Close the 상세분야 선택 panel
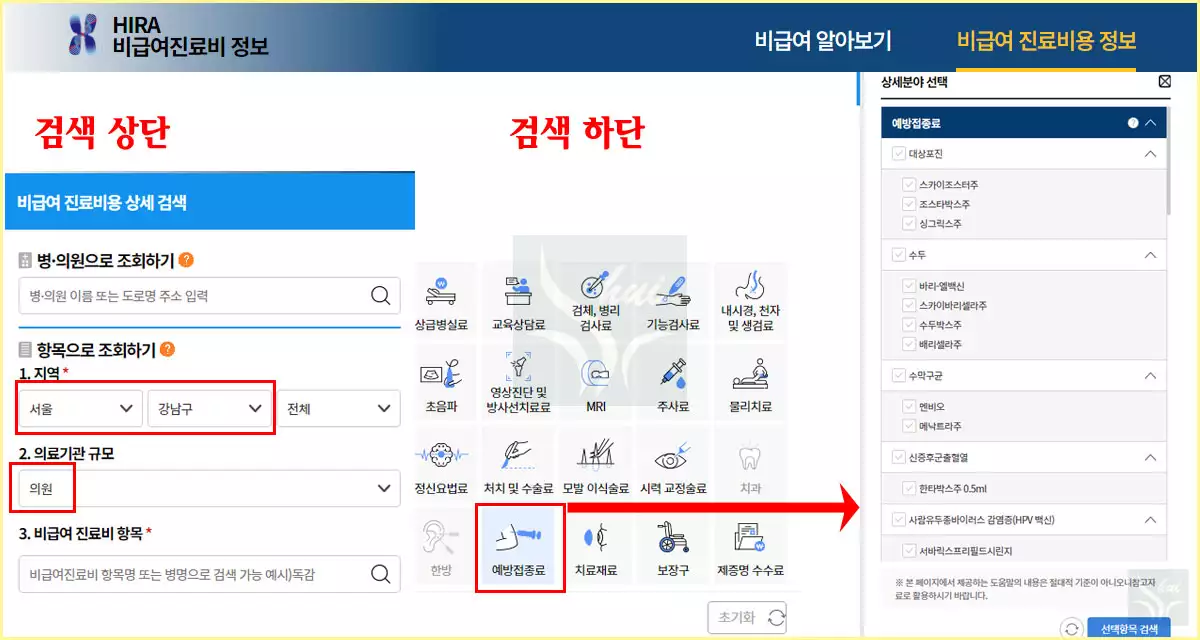The height and width of the screenshot is (640, 1200). click(1164, 81)
